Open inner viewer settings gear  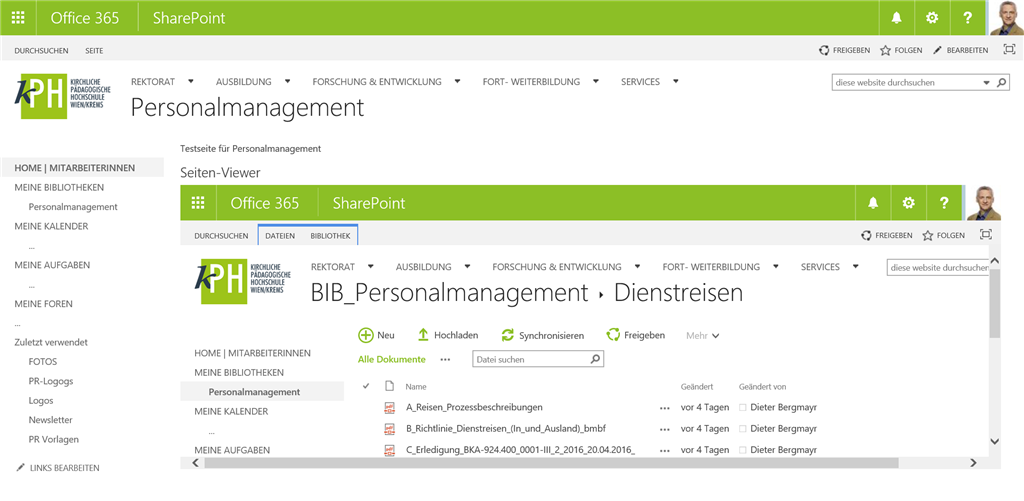[908, 203]
